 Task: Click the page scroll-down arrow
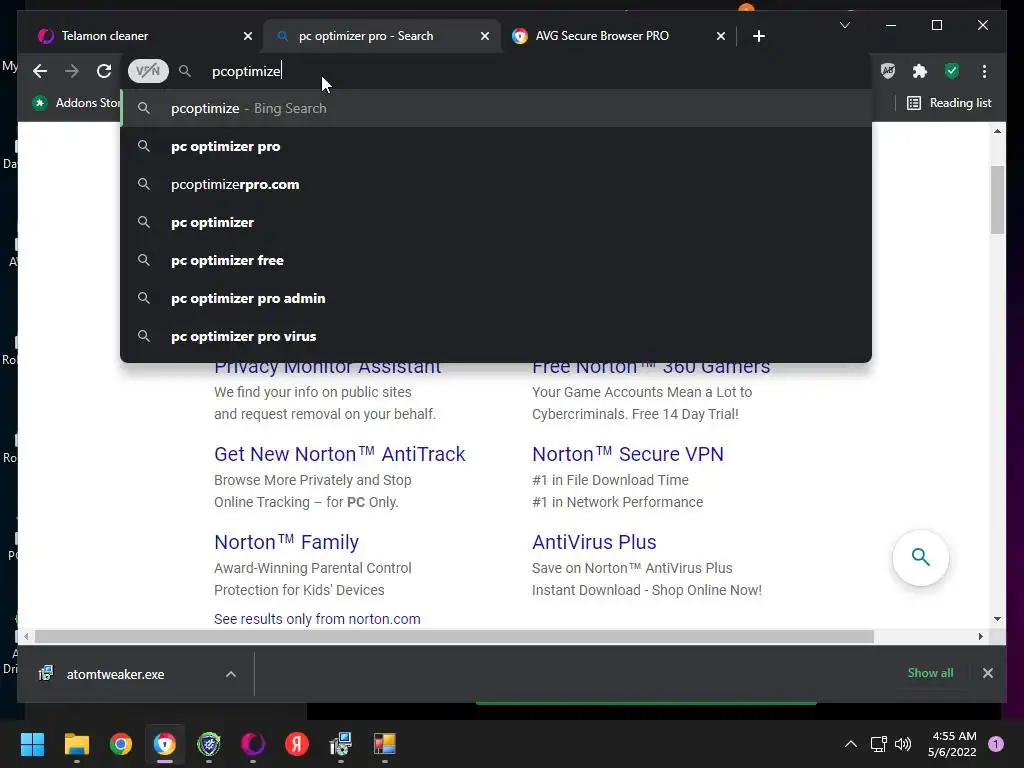(997, 618)
